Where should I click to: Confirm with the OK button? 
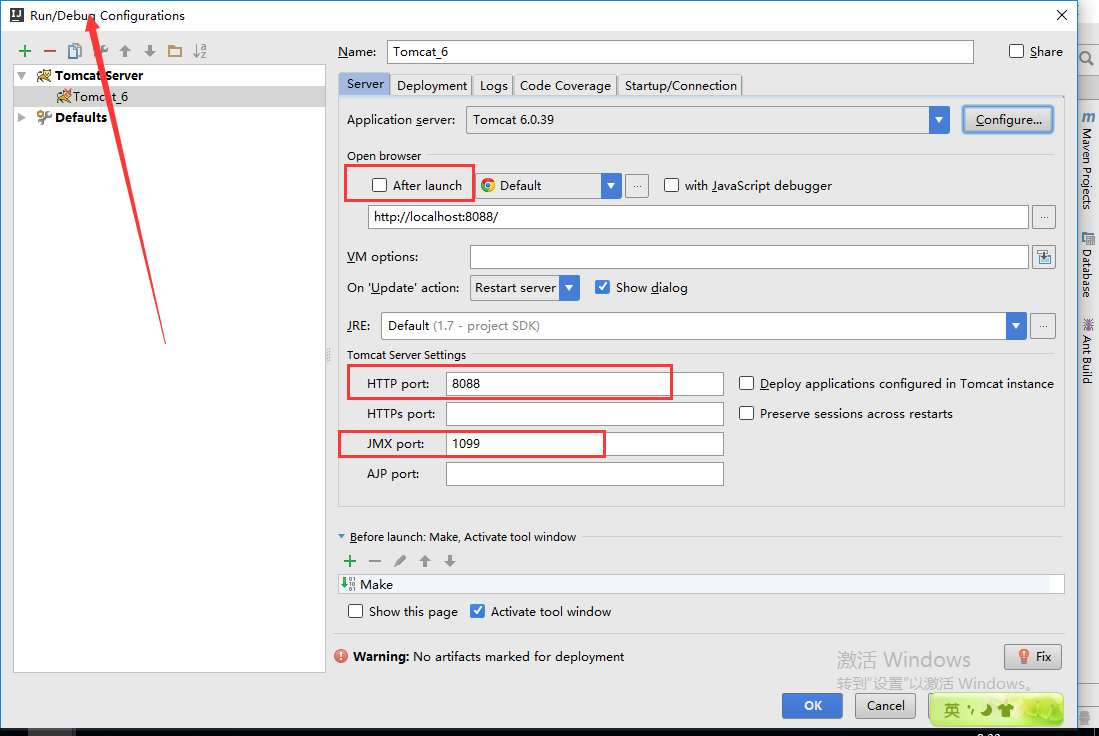(x=812, y=706)
